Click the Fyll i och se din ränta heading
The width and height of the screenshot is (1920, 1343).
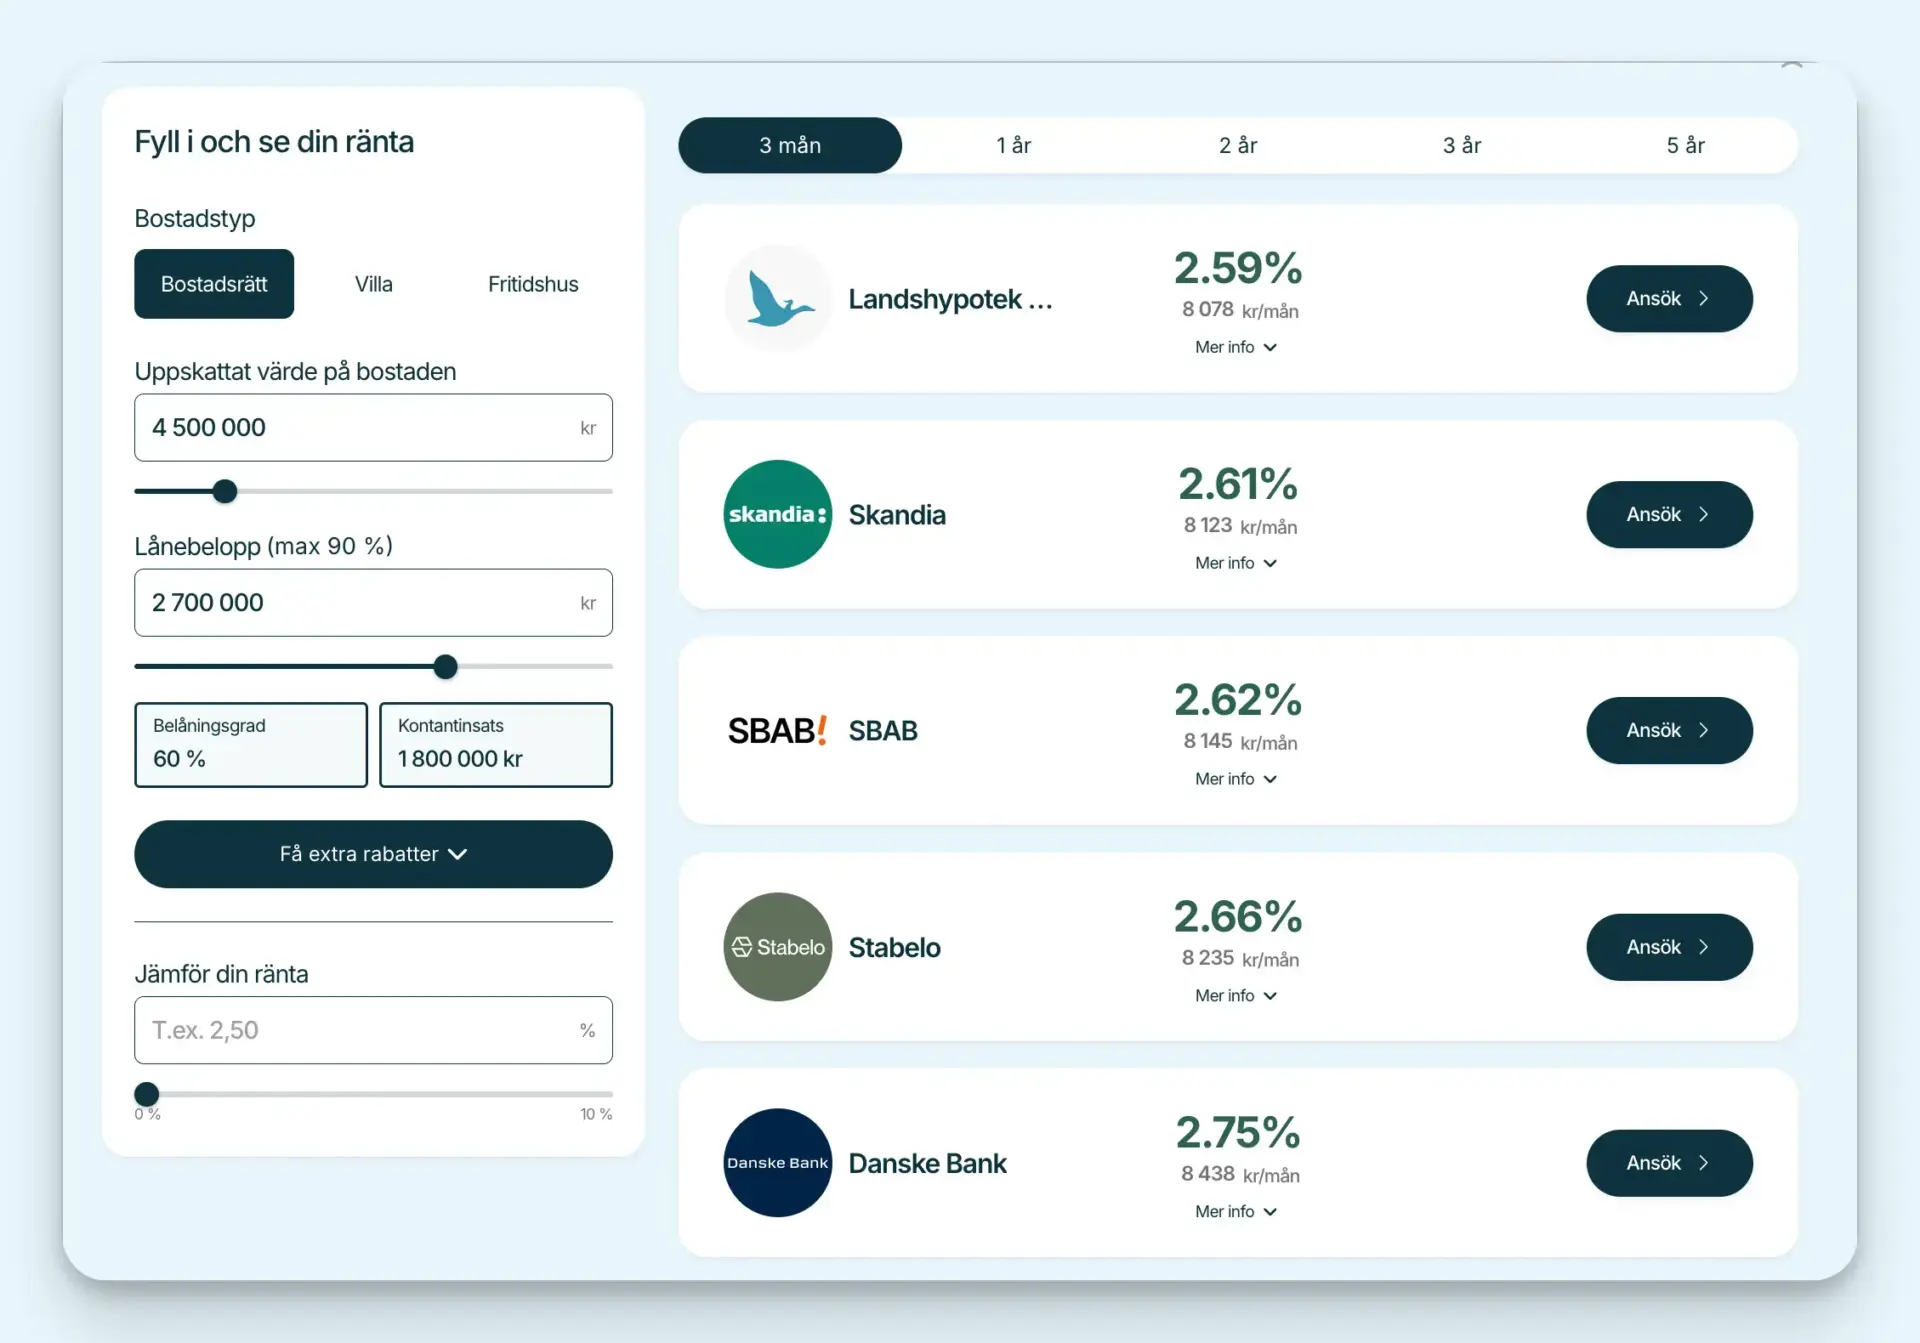[x=274, y=142]
